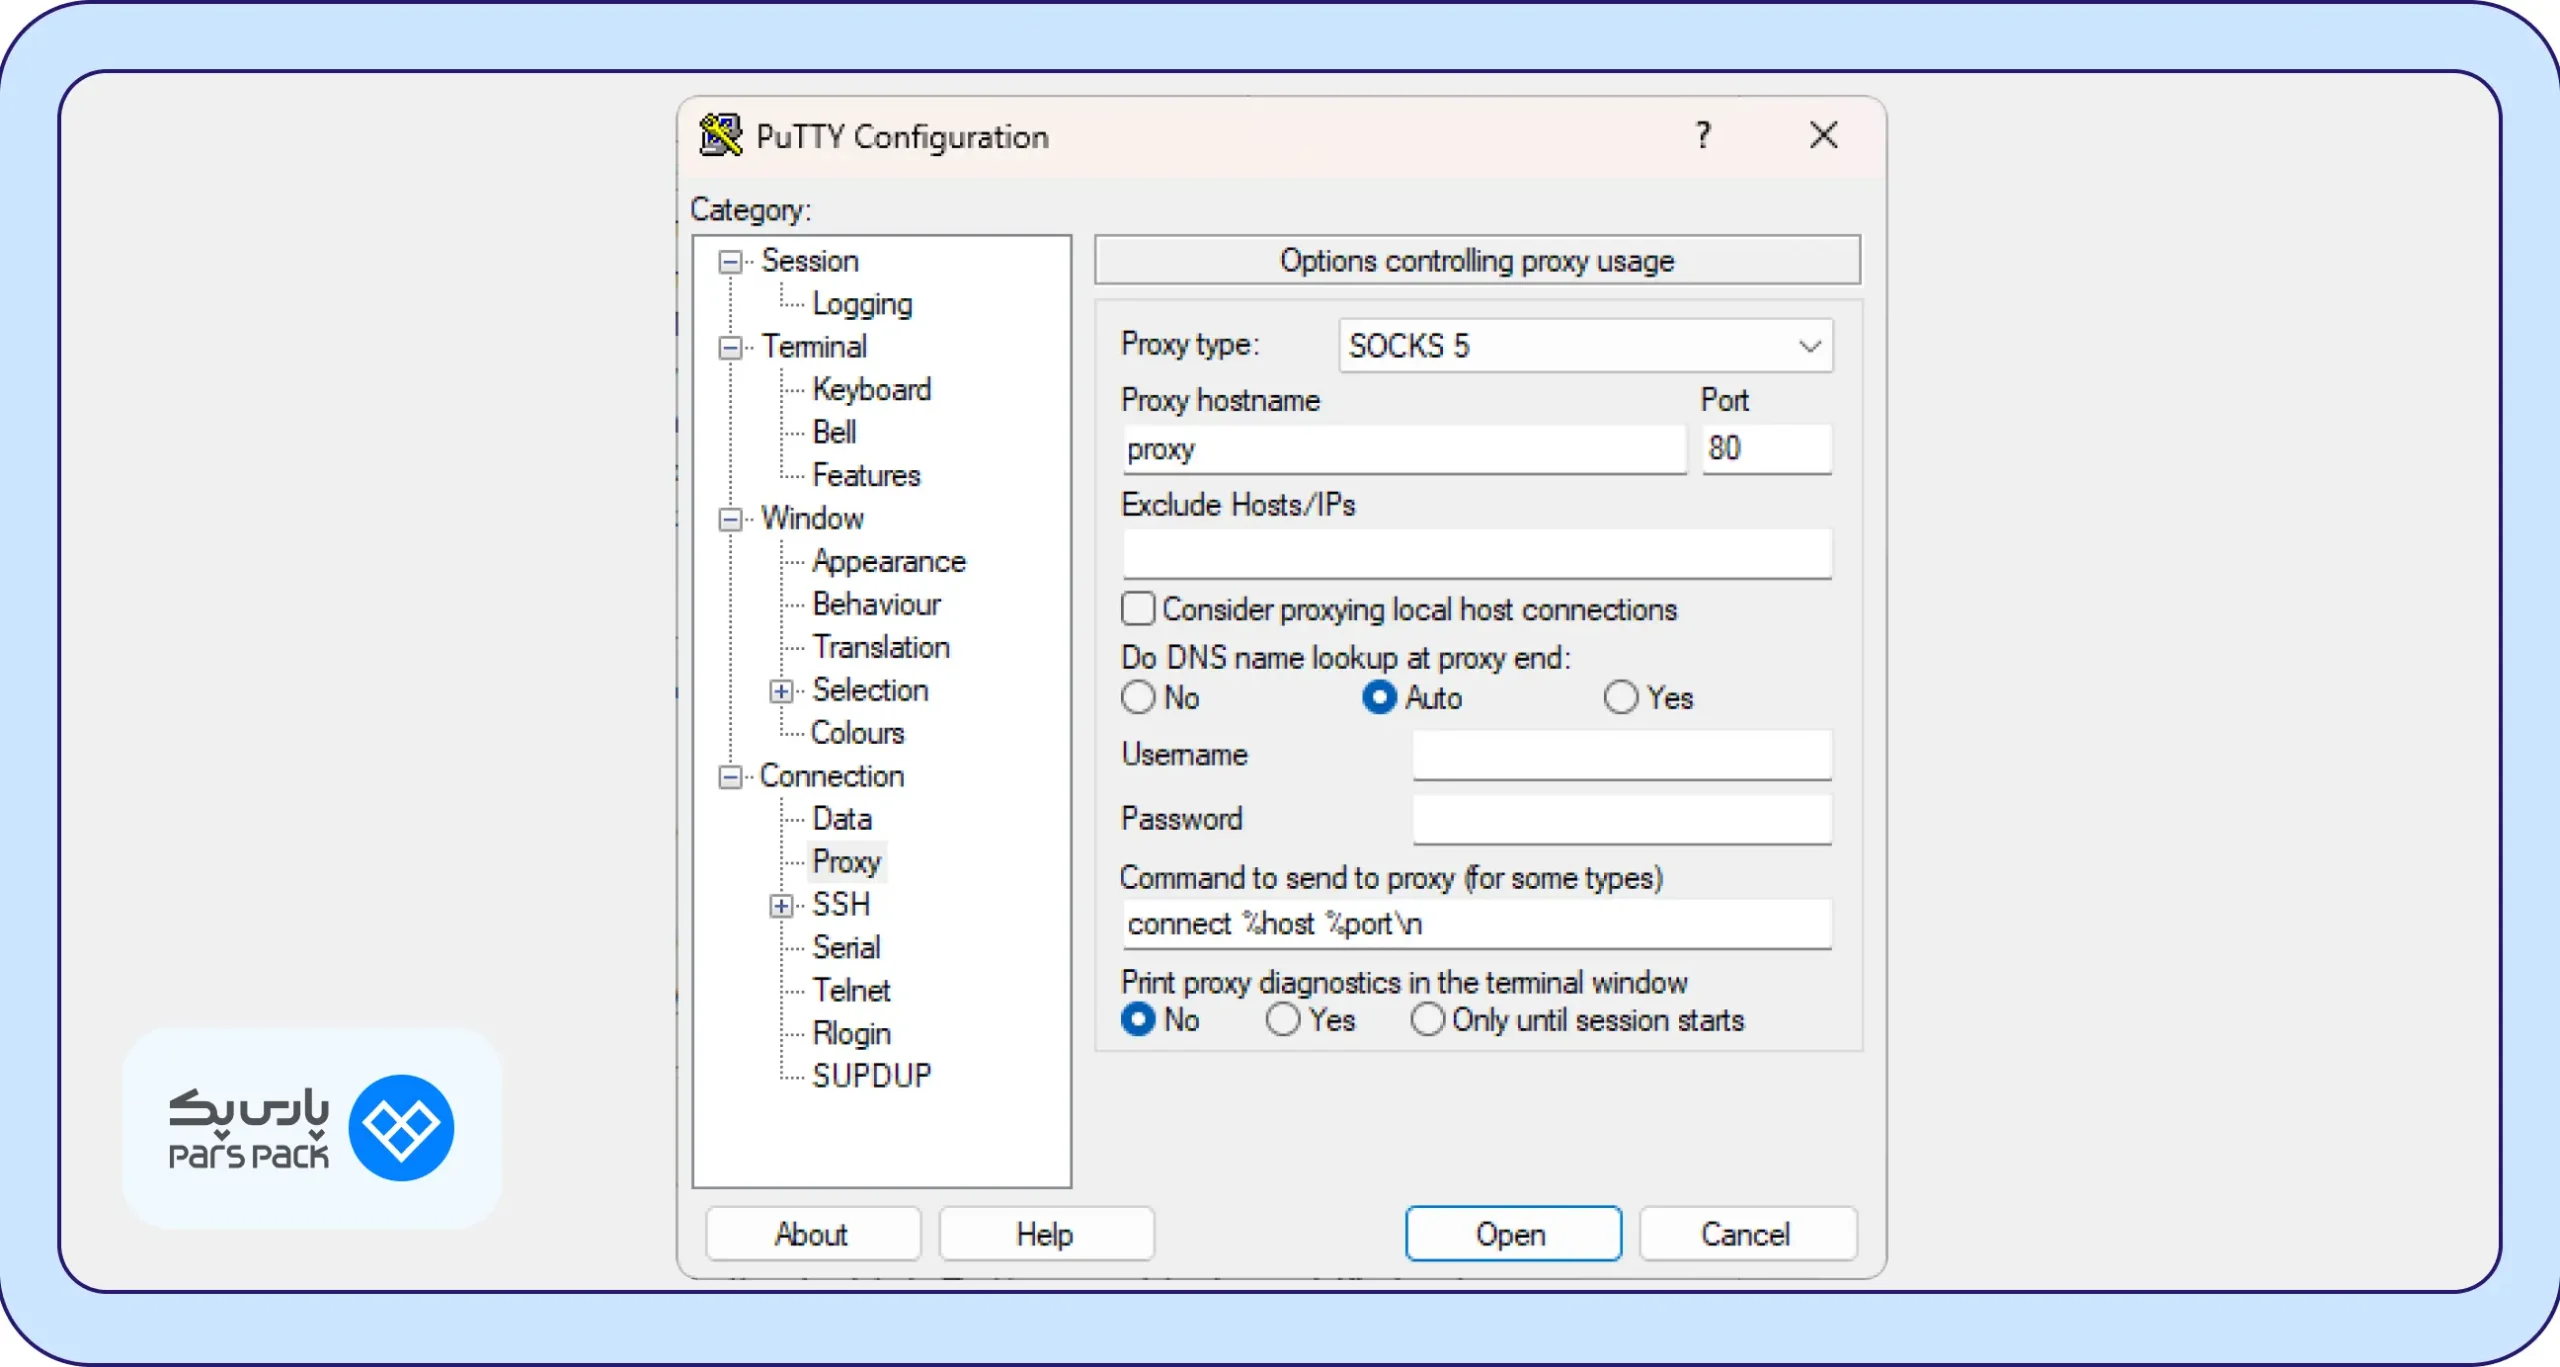2560x1367 pixels.
Task: Open the Serial settings category
Action: pos(847,947)
